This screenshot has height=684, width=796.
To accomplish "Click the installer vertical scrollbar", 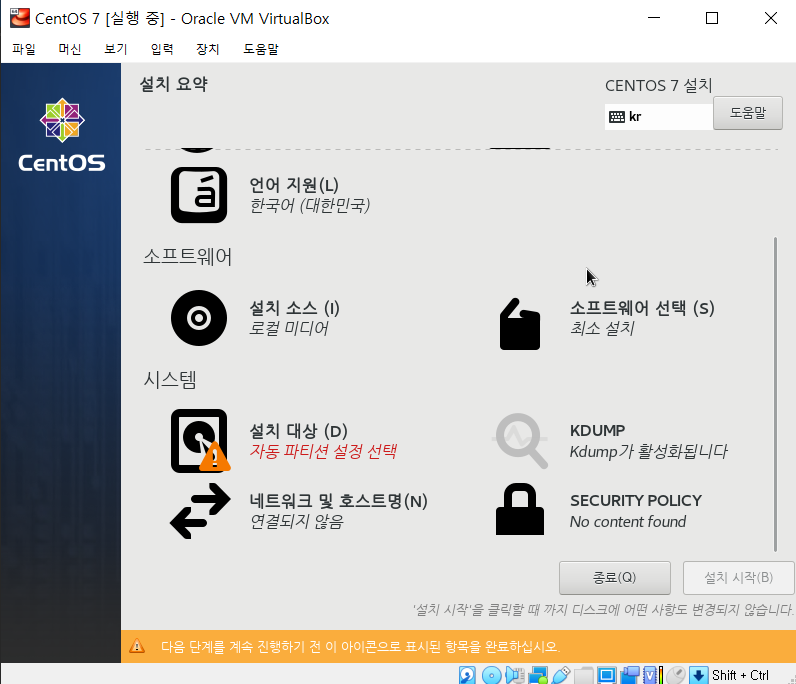I will (x=775, y=394).
